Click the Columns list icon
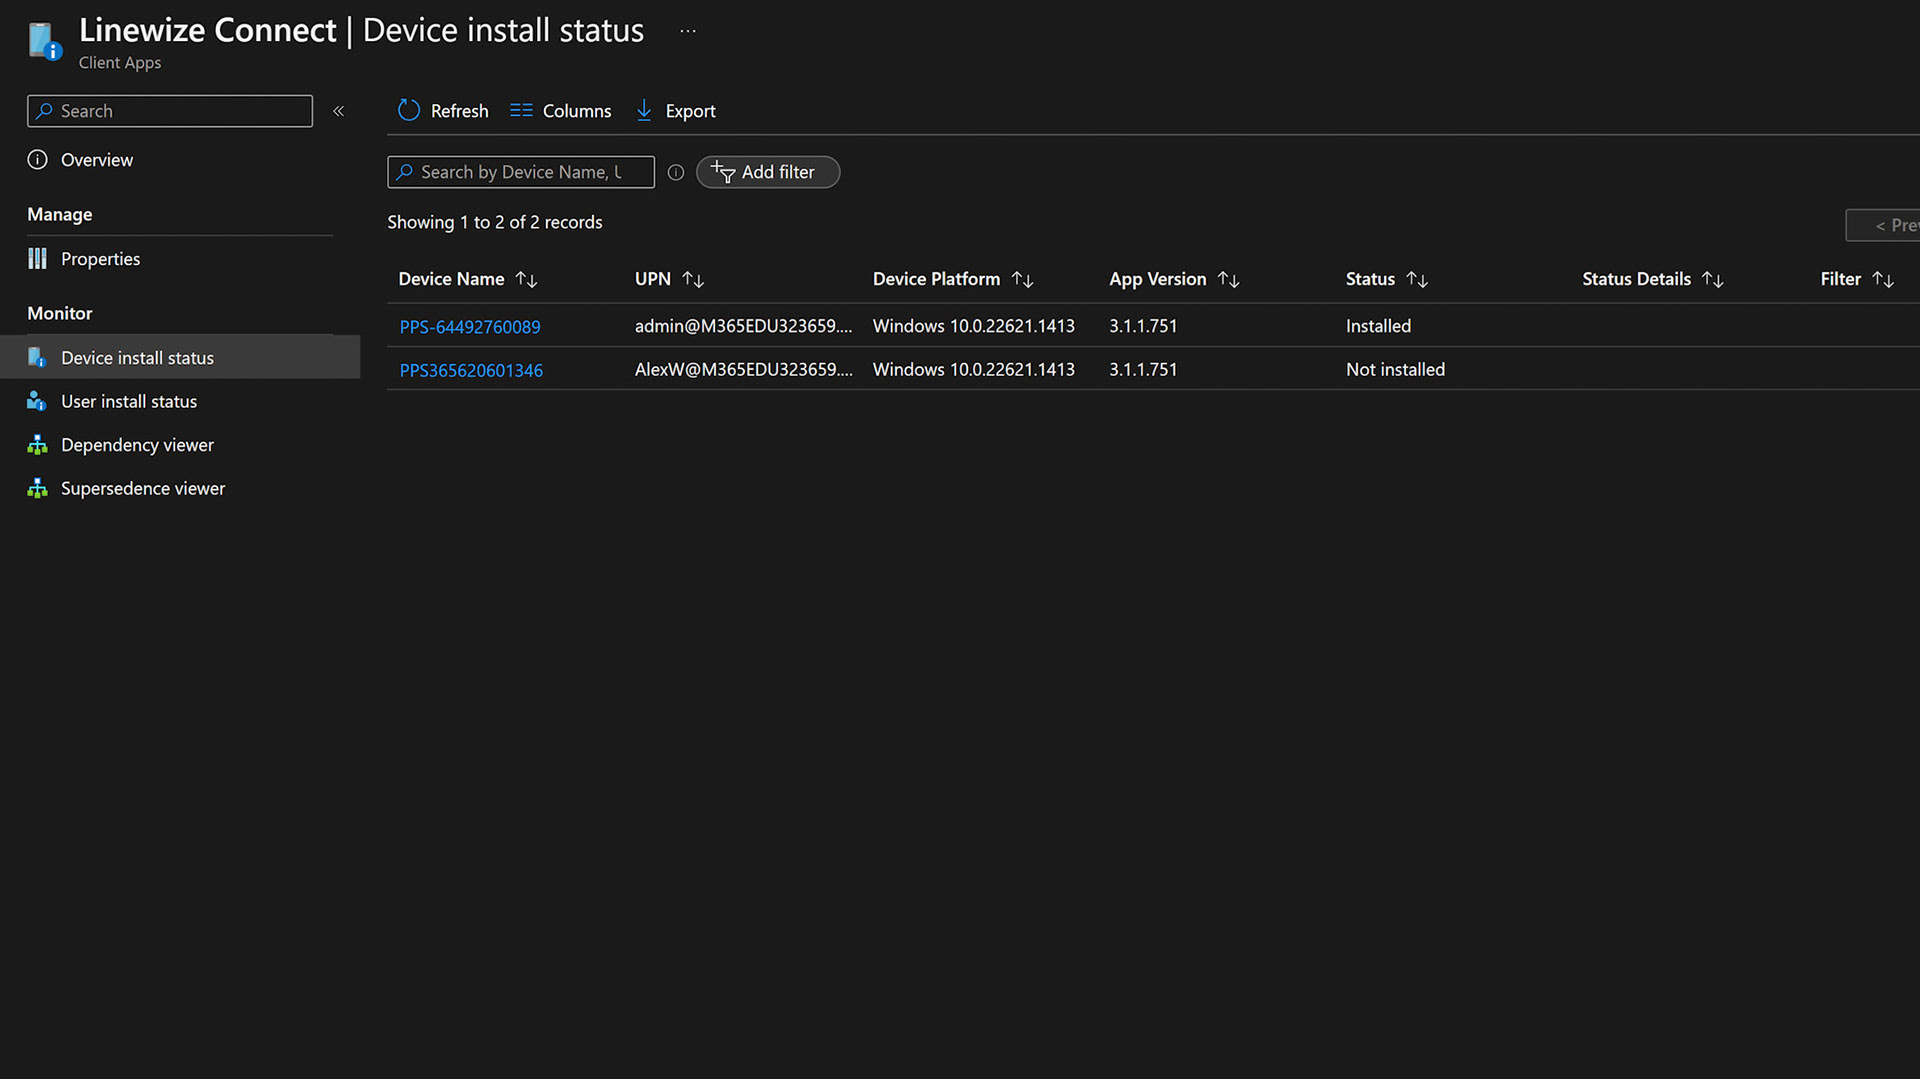Screen dimensions: 1920x1079 pos(521,110)
